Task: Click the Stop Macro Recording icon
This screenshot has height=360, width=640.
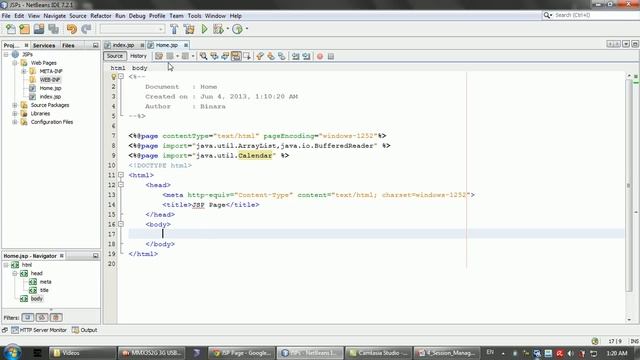Action: (x=331, y=56)
